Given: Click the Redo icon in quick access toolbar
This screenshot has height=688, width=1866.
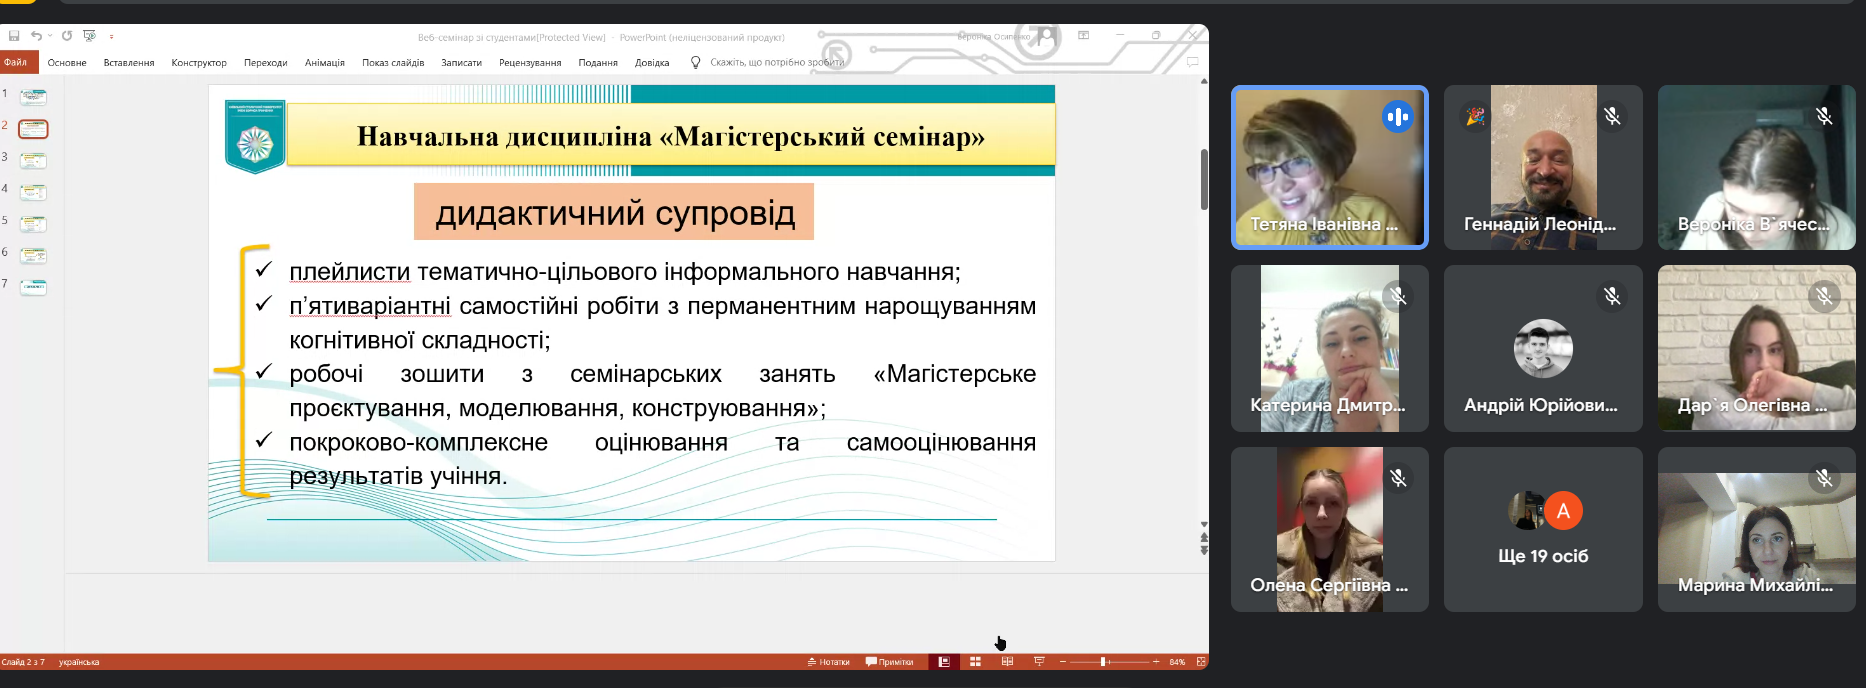Looking at the screenshot, I should tap(67, 36).
